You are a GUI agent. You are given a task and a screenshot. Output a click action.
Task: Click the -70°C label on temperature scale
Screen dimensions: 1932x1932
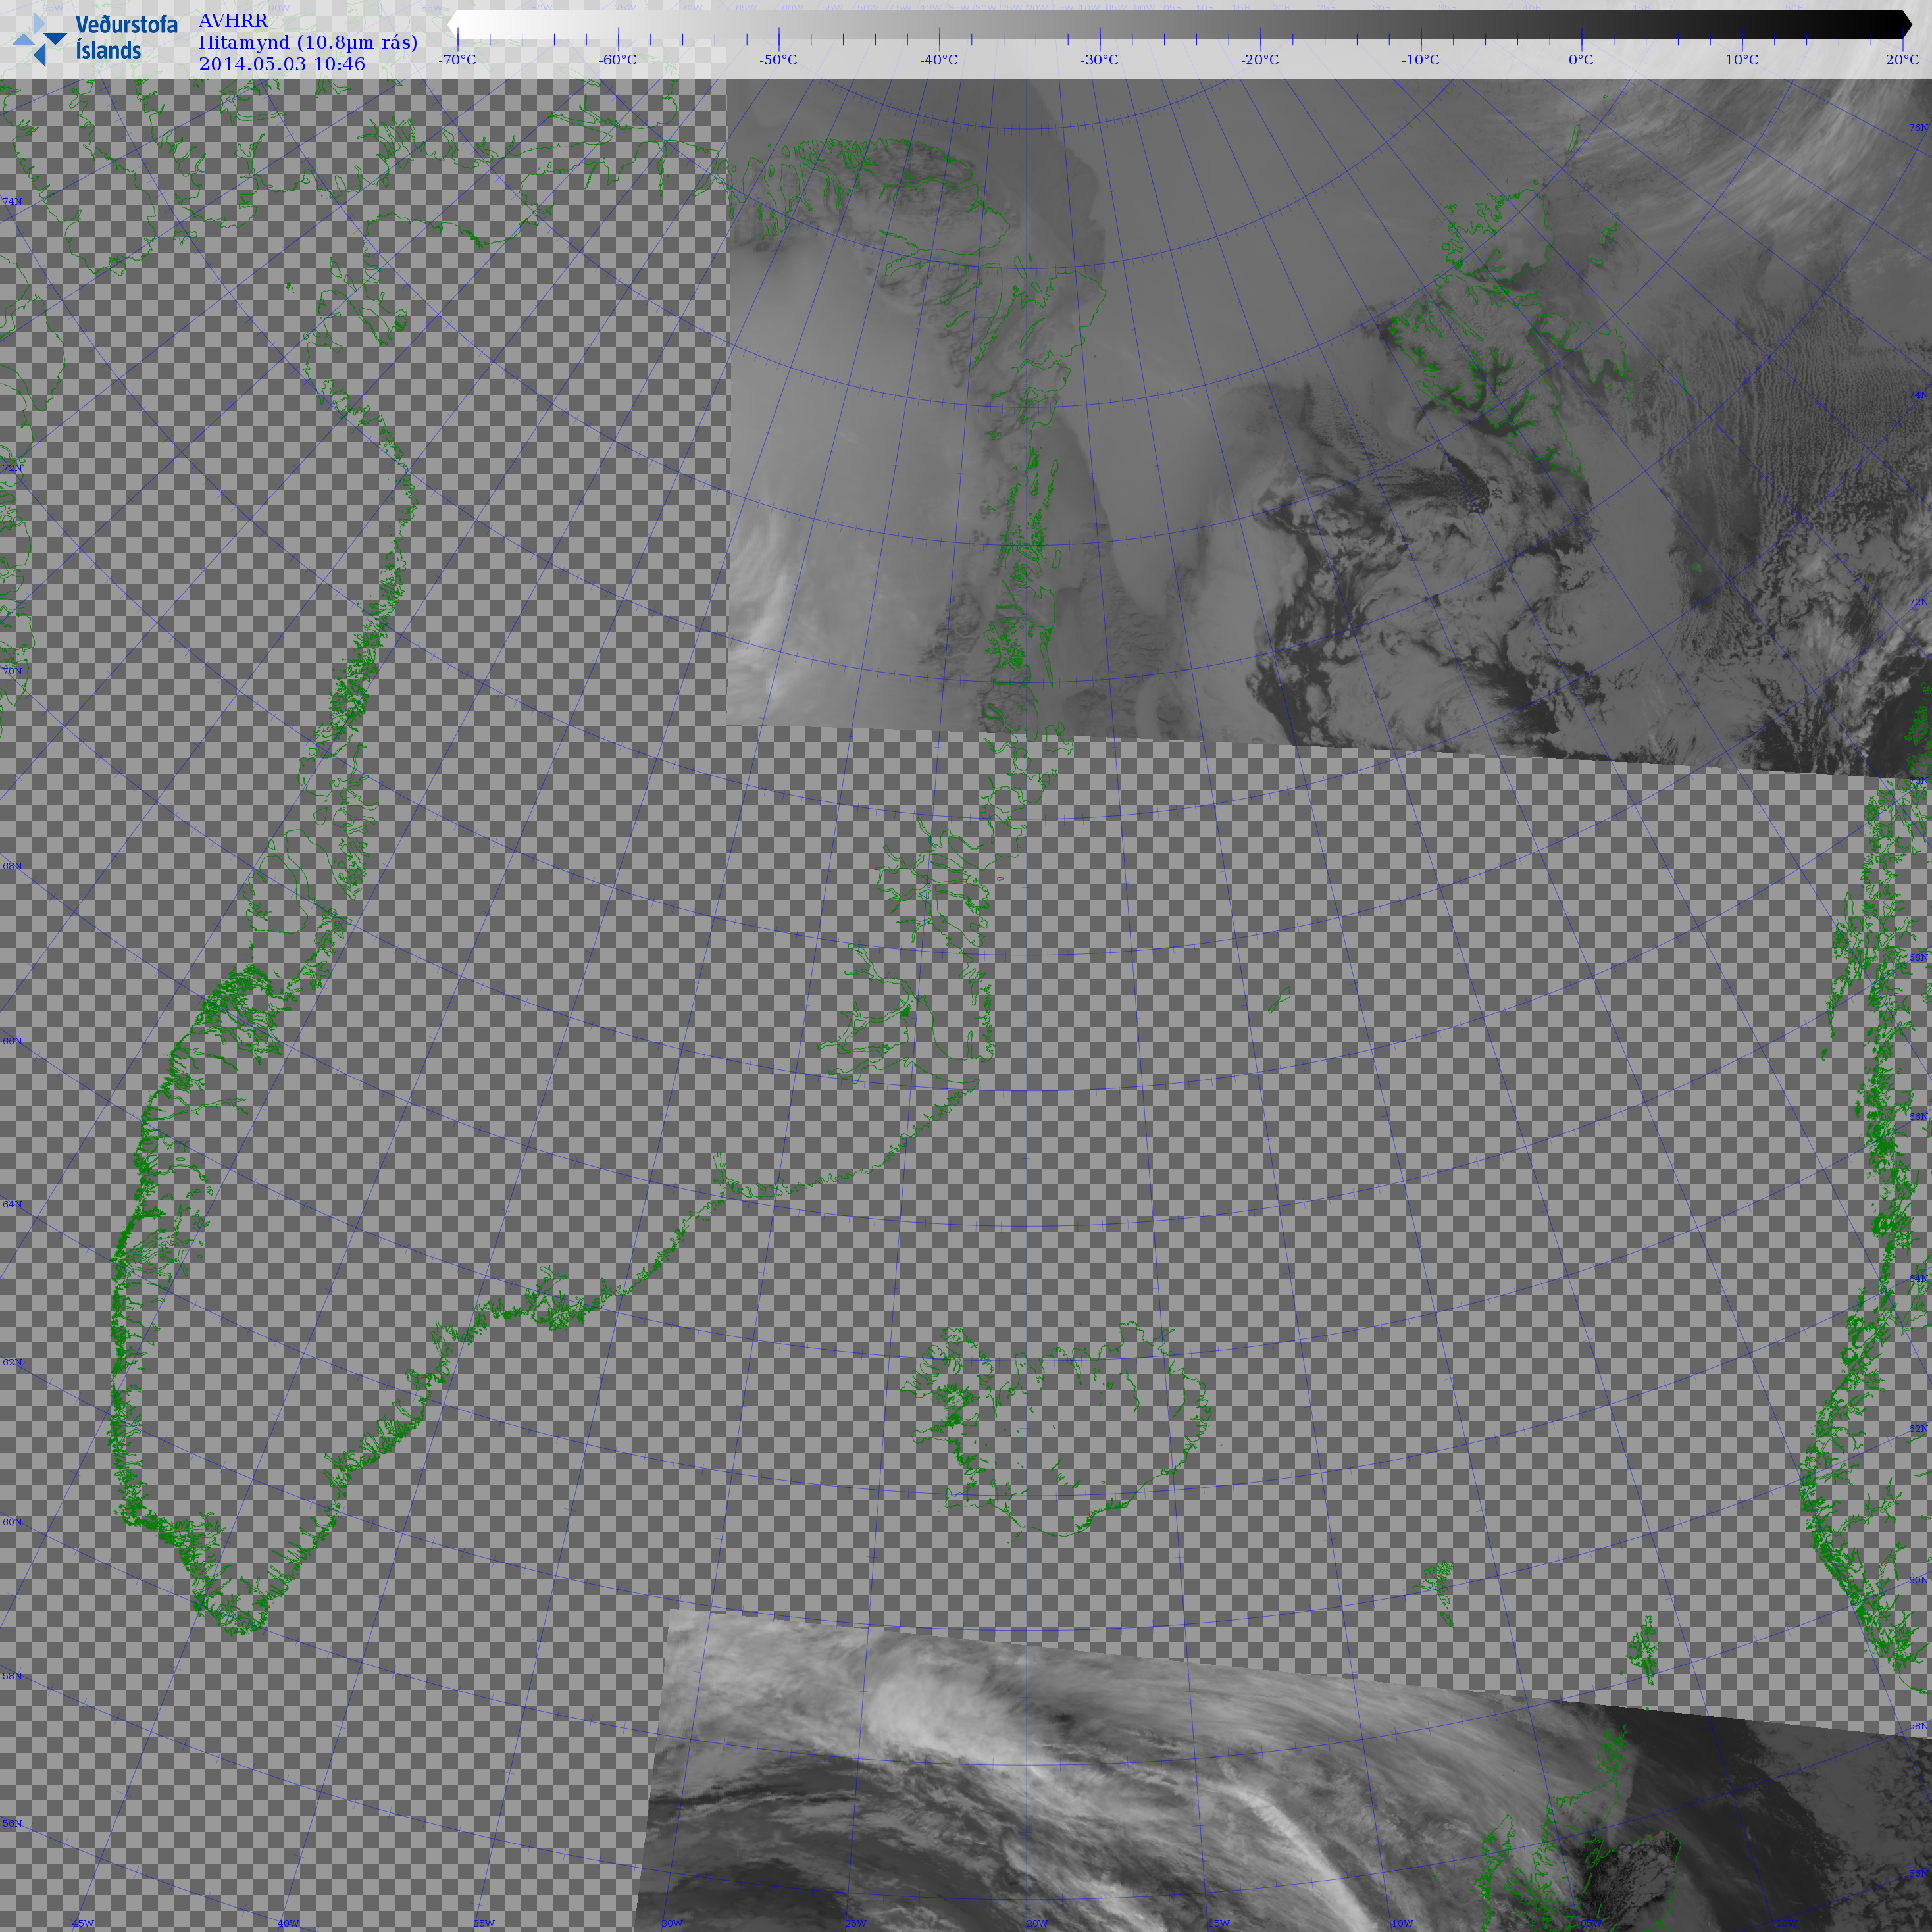pos(457,60)
